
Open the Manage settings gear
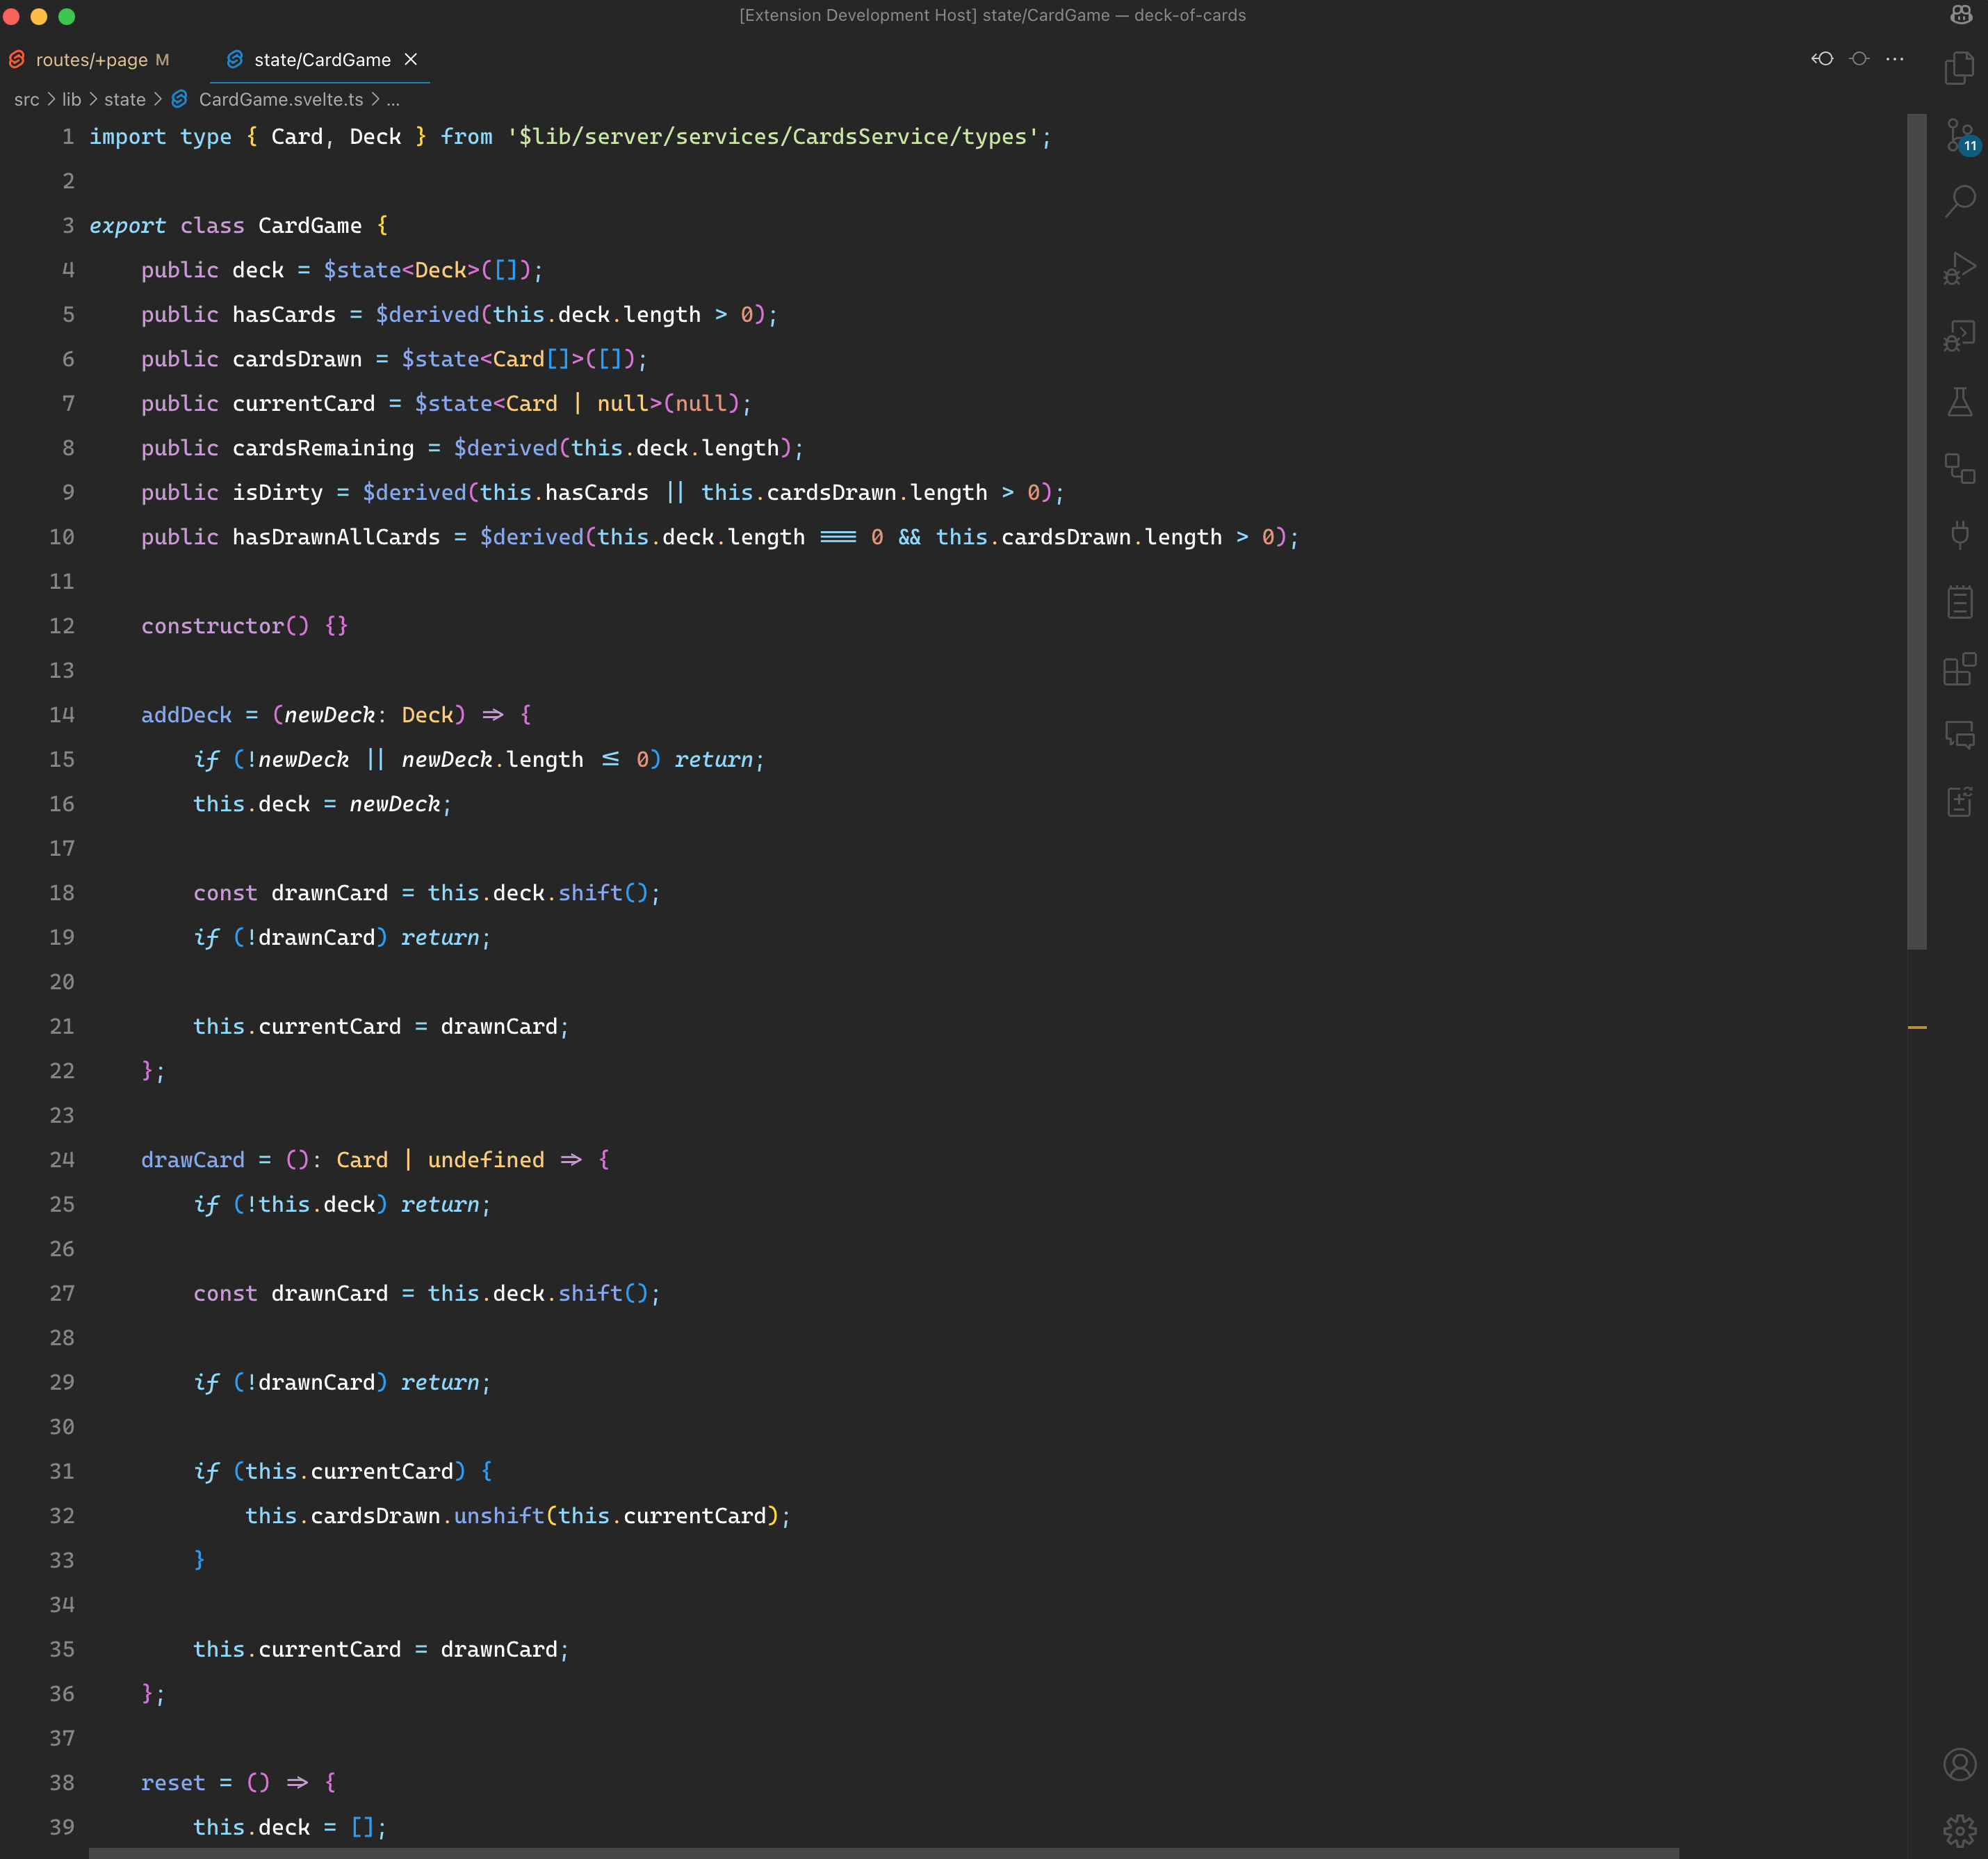[x=1959, y=1830]
